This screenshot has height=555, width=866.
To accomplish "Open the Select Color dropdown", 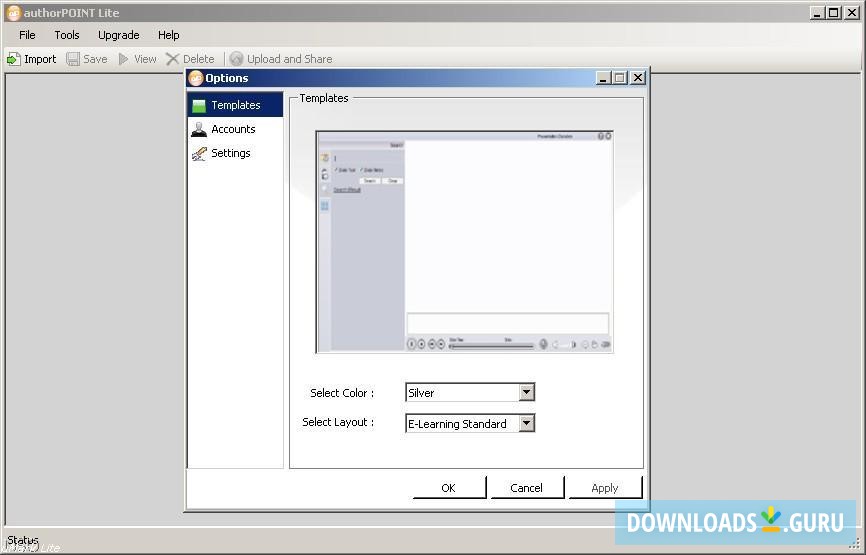I will (x=527, y=392).
